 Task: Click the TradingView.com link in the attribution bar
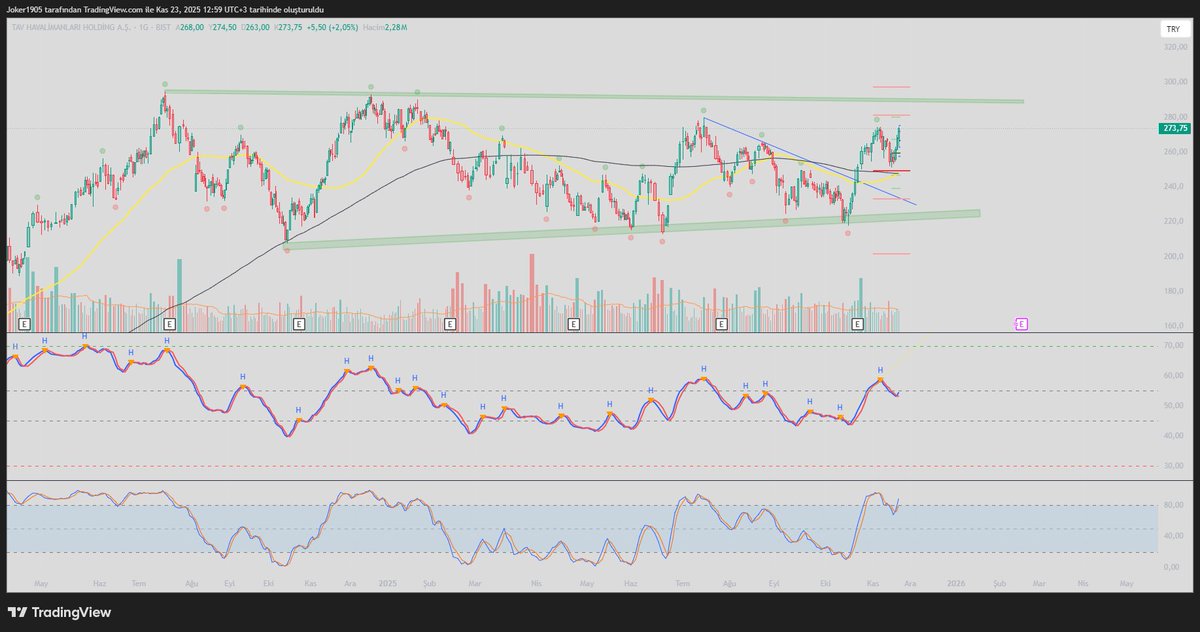[x=108, y=10]
